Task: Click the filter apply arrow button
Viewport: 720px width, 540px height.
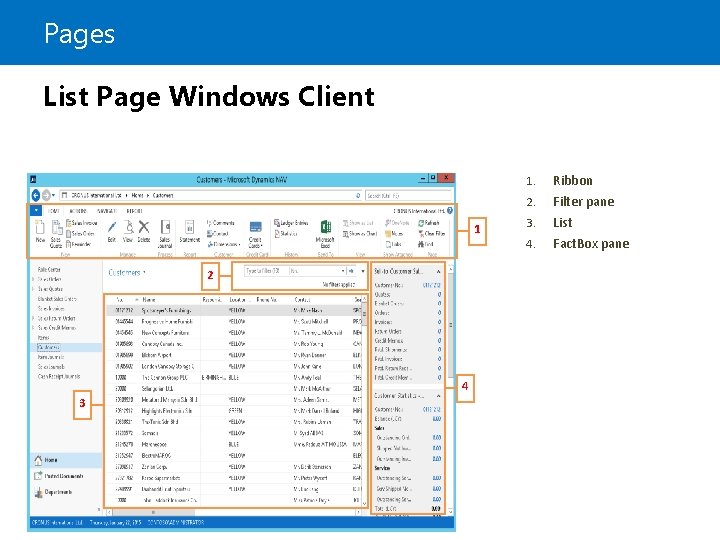Action: pyautogui.click(x=351, y=271)
